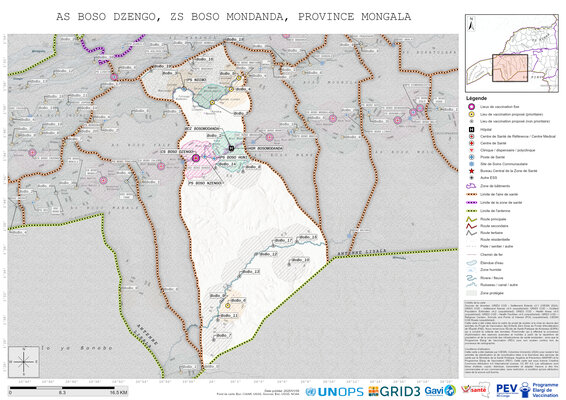Click the Centre de Santé legend icon
This screenshot has width=566, height=400.
pos(471,143)
